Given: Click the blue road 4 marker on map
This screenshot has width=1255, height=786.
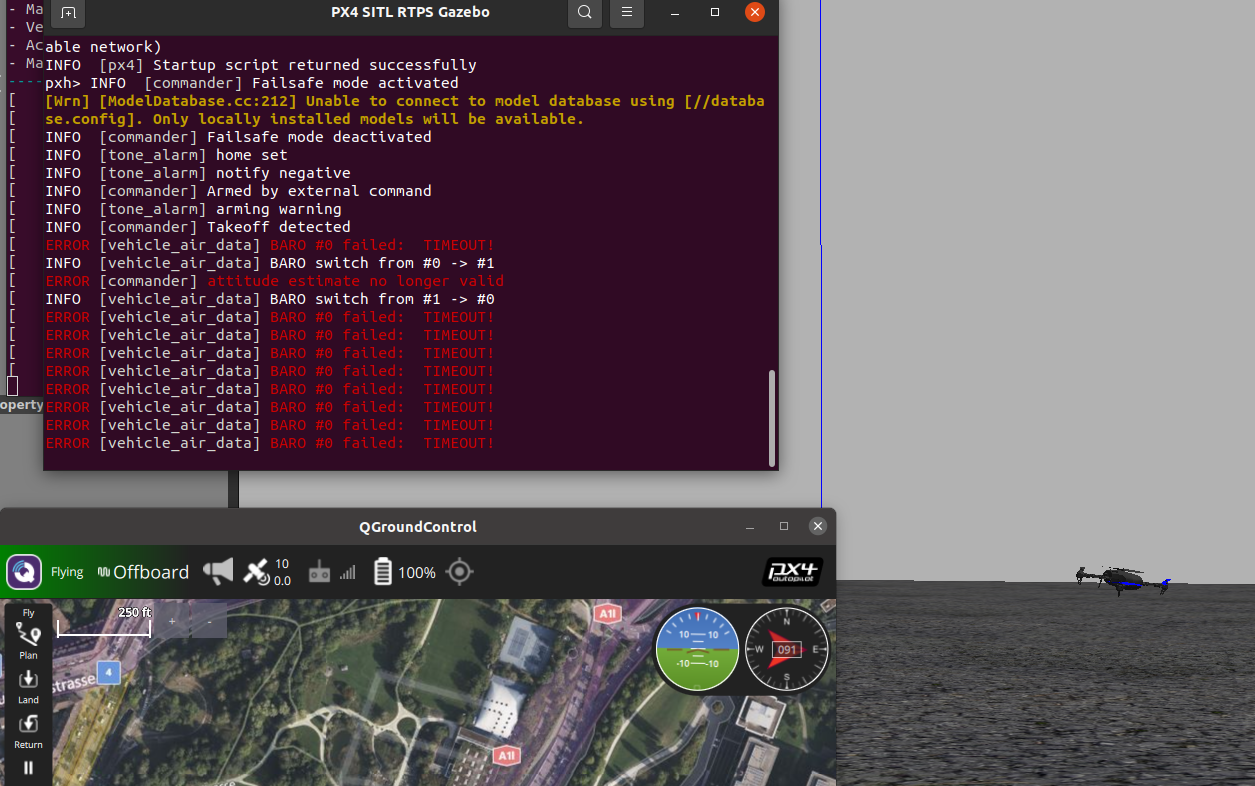Looking at the screenshot, I should point(108,672).
